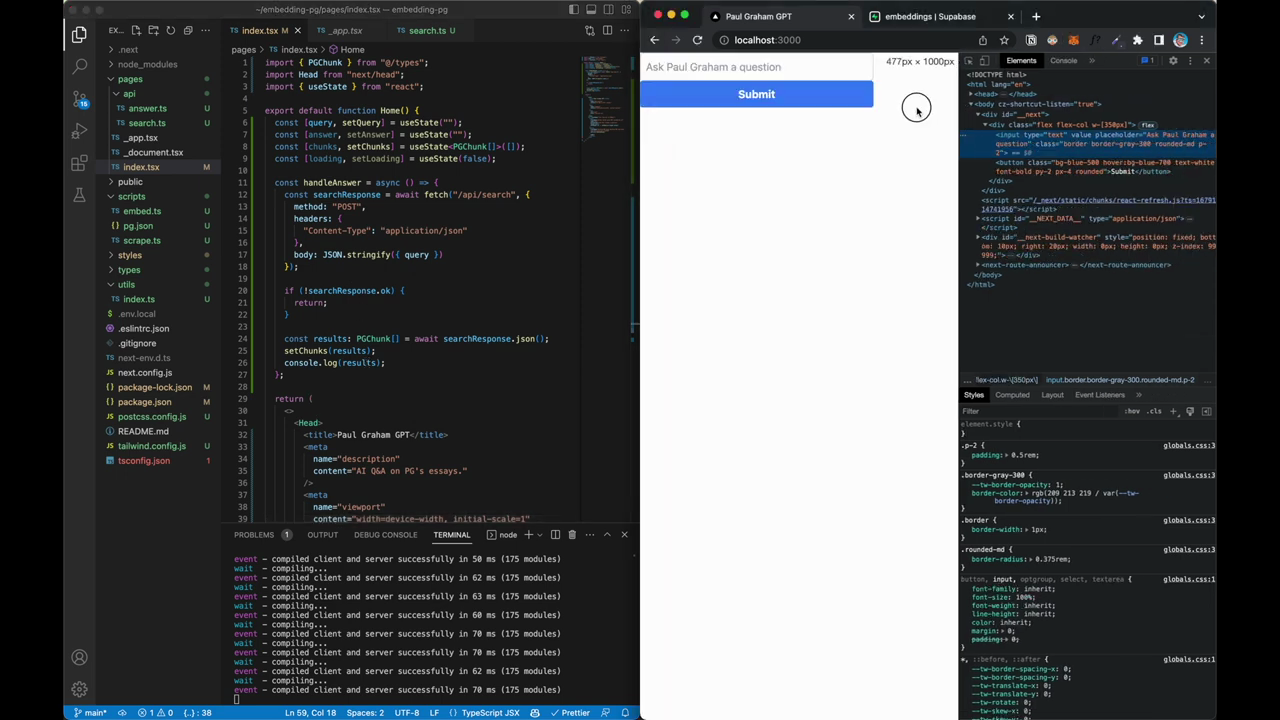The width and height of the screenshot is (1280, 720).
Task: Add a new terminal with plus
Action: pos(529,535)
